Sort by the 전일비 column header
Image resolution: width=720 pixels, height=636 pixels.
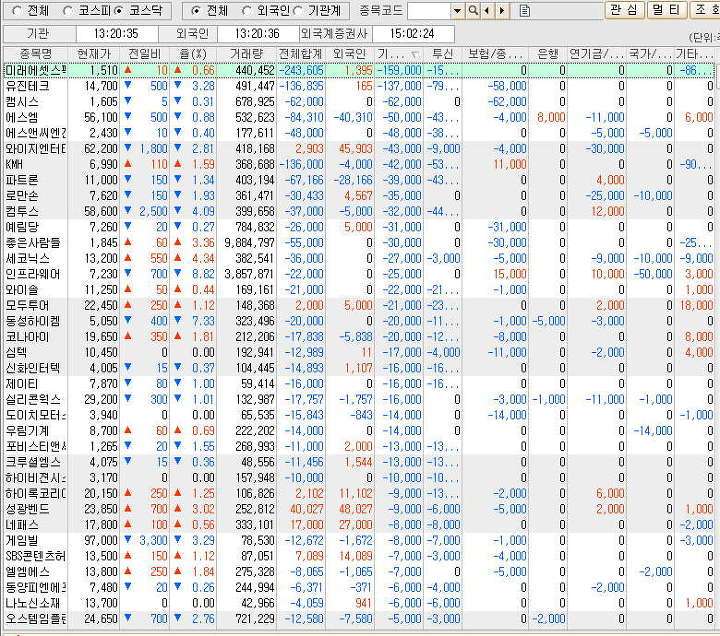pyautogui.click(x=145, y=54)
